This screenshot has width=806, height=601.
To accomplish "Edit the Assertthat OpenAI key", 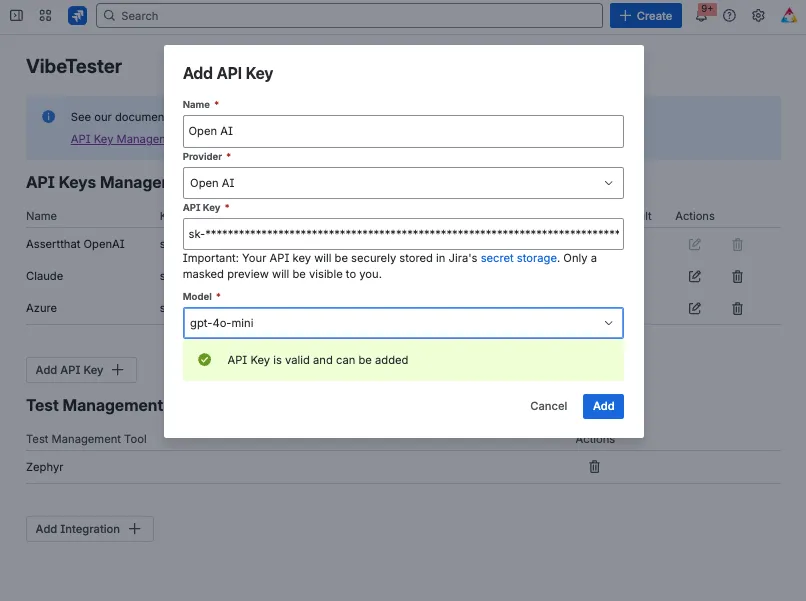I will pyautogui.click(x=694, y=244).
